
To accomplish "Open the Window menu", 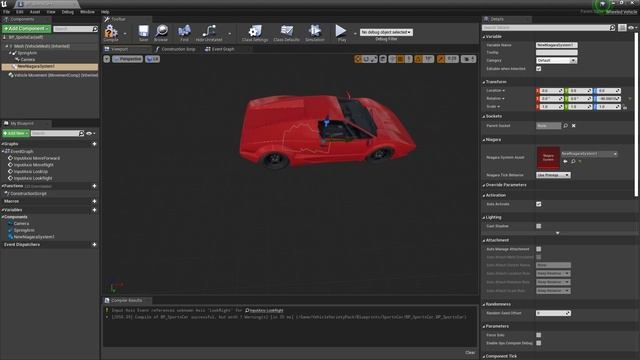I will click(87, 12).
